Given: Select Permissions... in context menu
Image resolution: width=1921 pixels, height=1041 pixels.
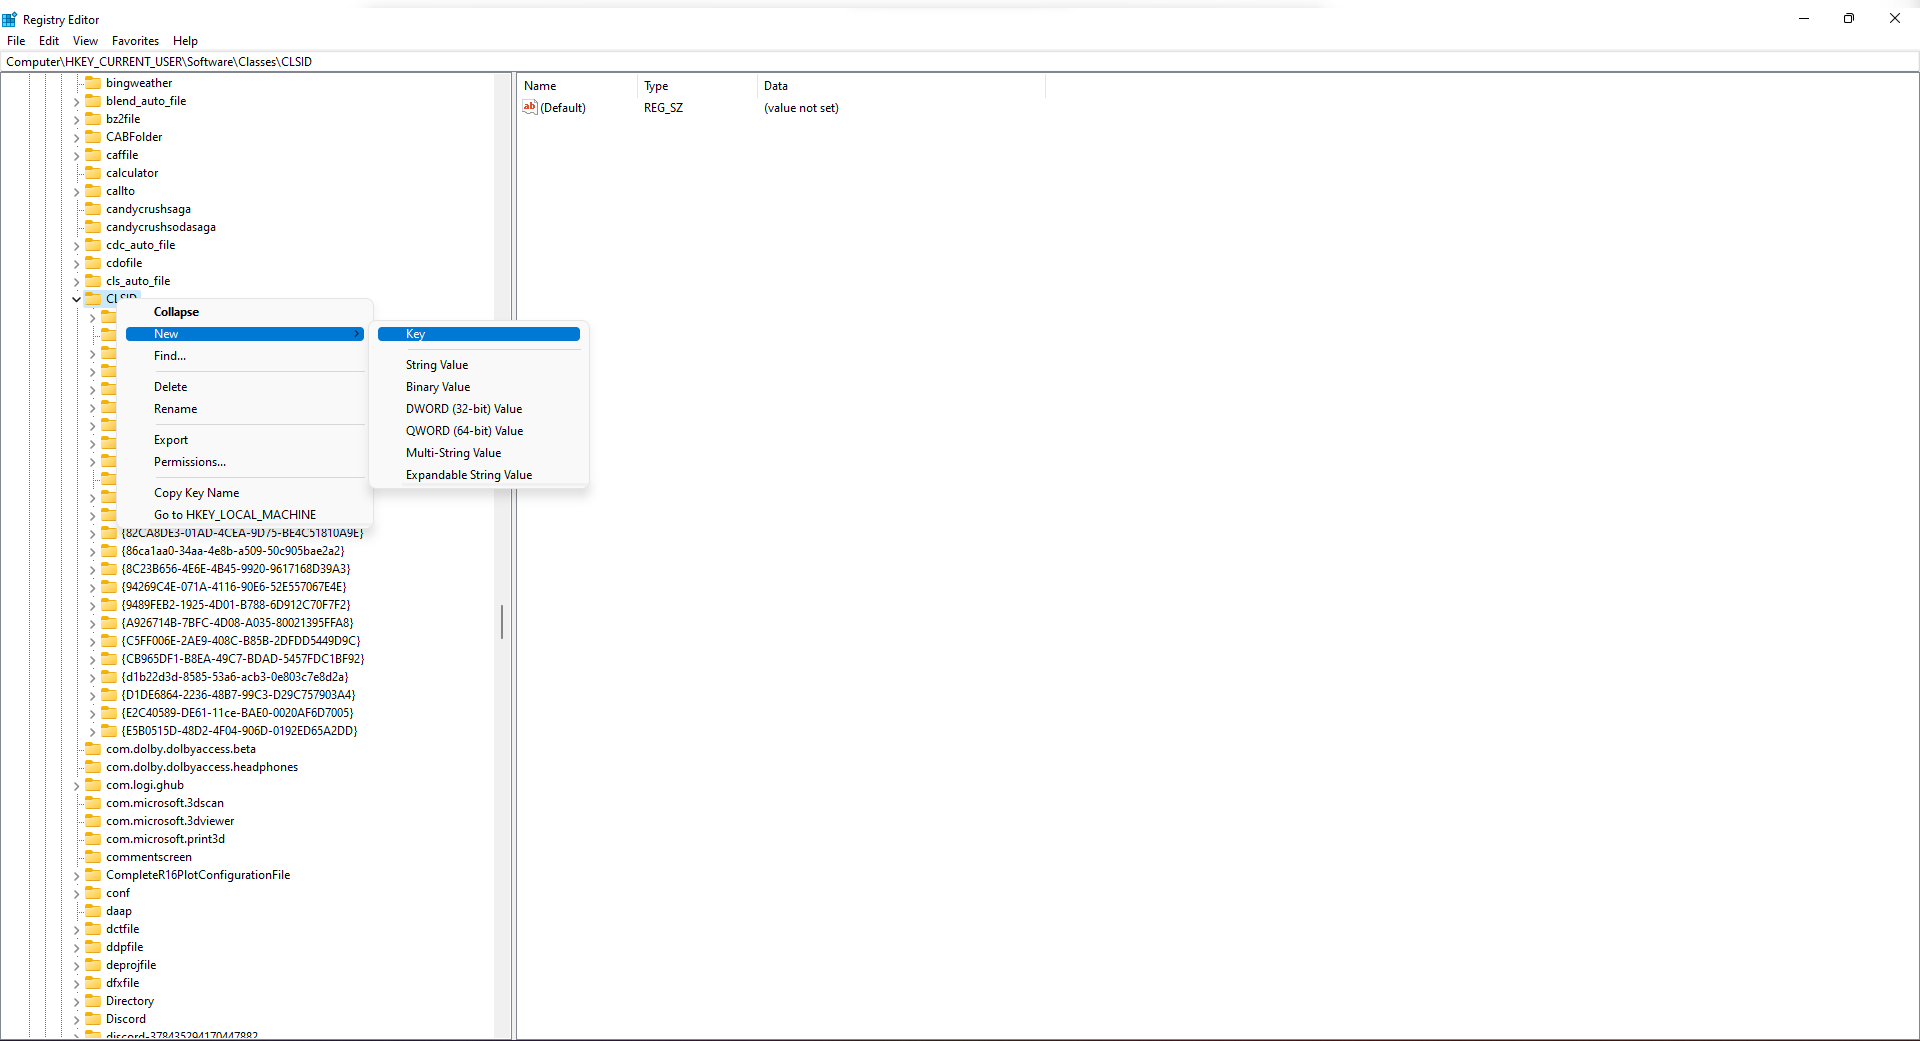Looking at the screenshot, I should (245, 462).
